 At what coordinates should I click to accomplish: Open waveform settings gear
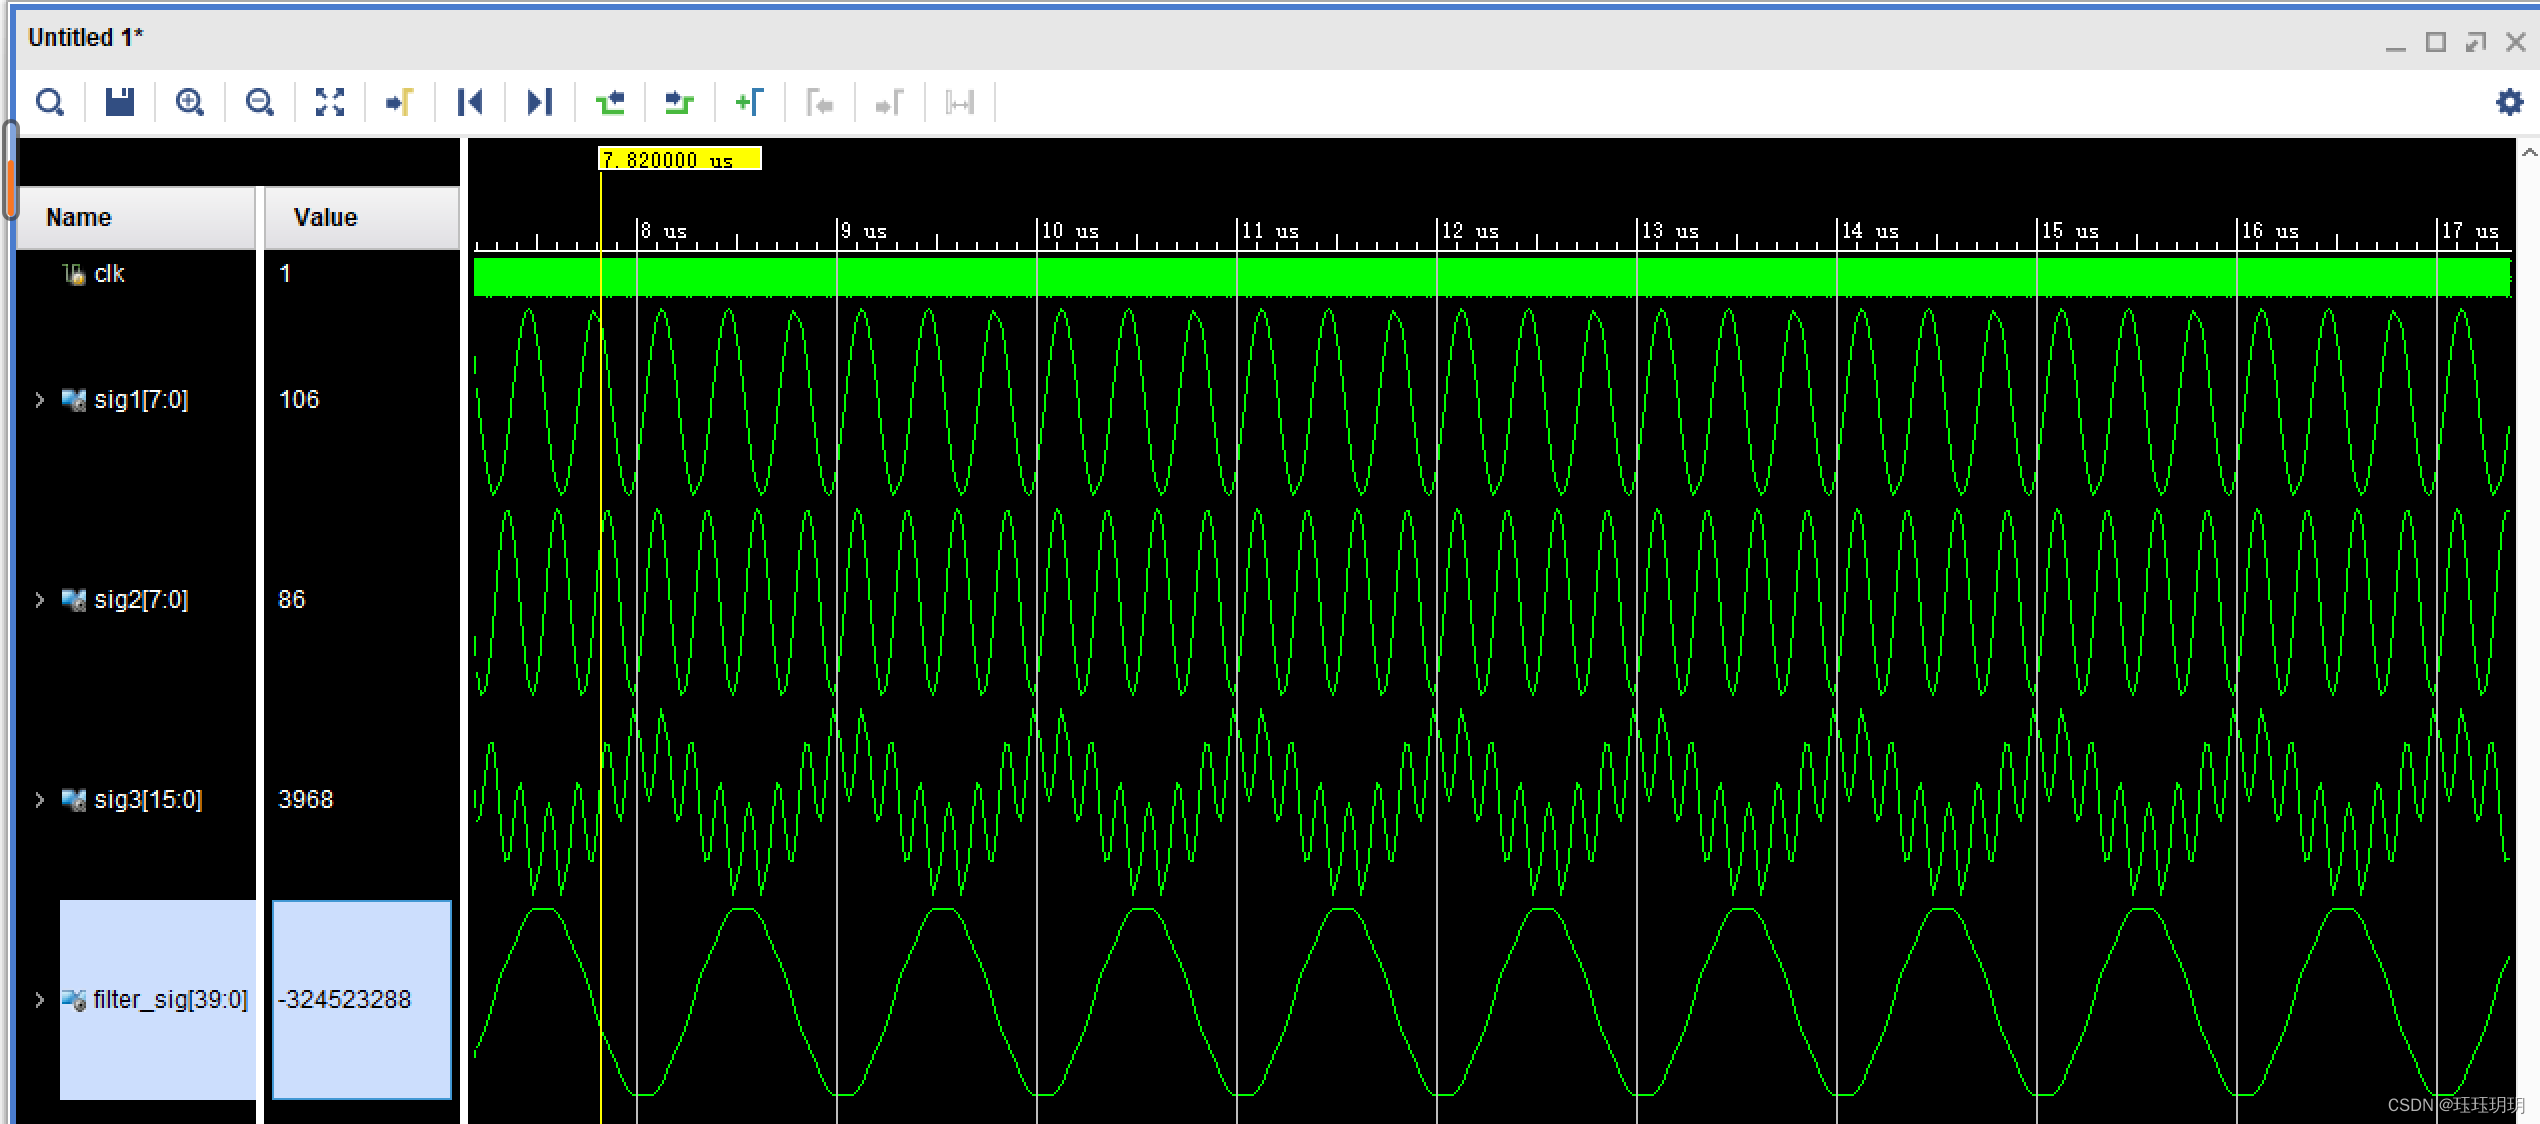tap(2509, 102)
